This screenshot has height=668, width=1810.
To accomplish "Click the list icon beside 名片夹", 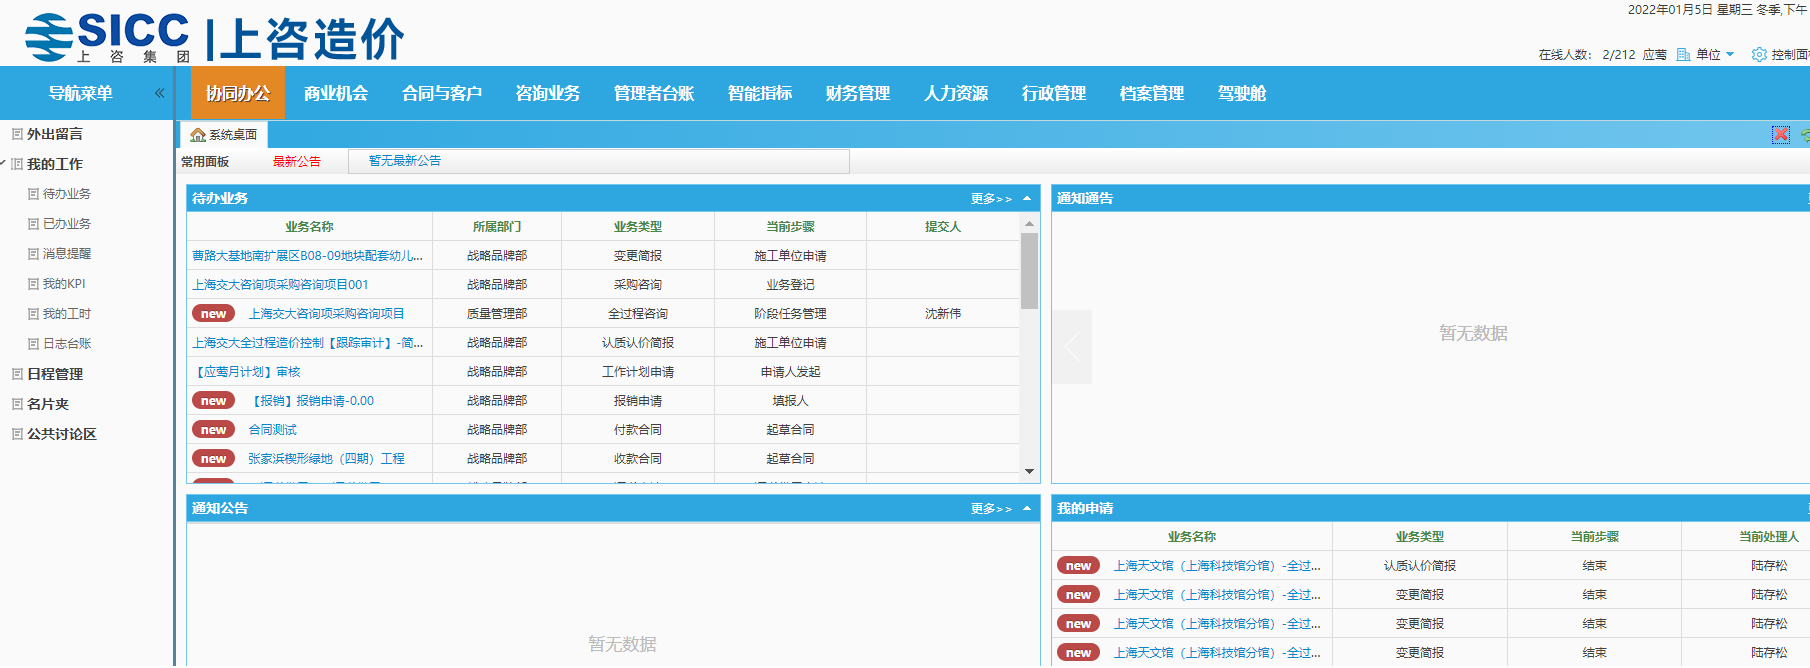I will pyautogui.click(x=17, y=404).
